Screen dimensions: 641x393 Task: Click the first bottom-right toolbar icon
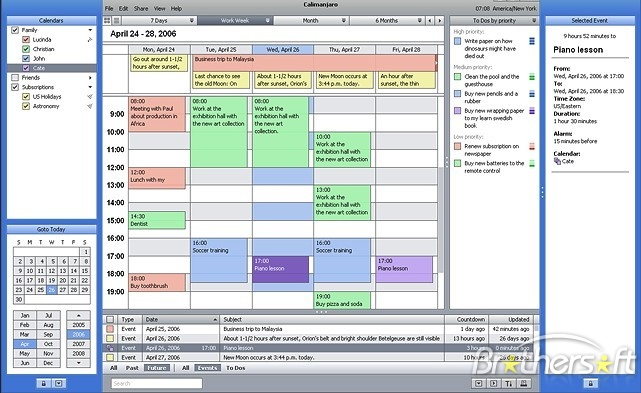479,383
